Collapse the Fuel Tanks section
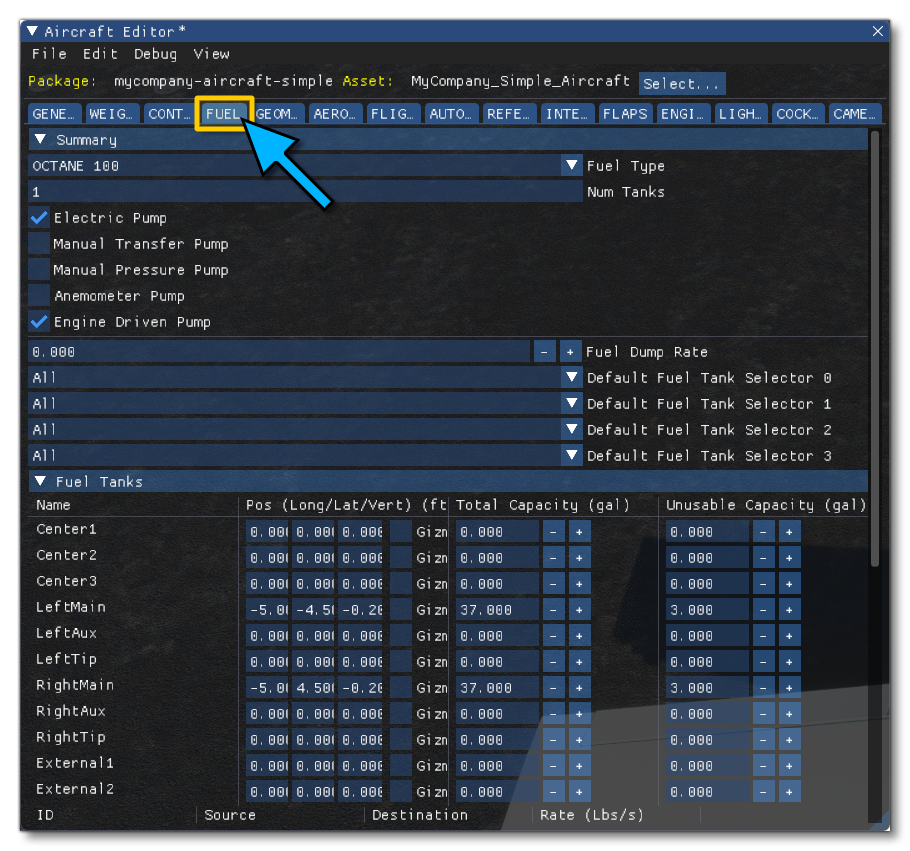The image size is (910, 851). point(40,481)
